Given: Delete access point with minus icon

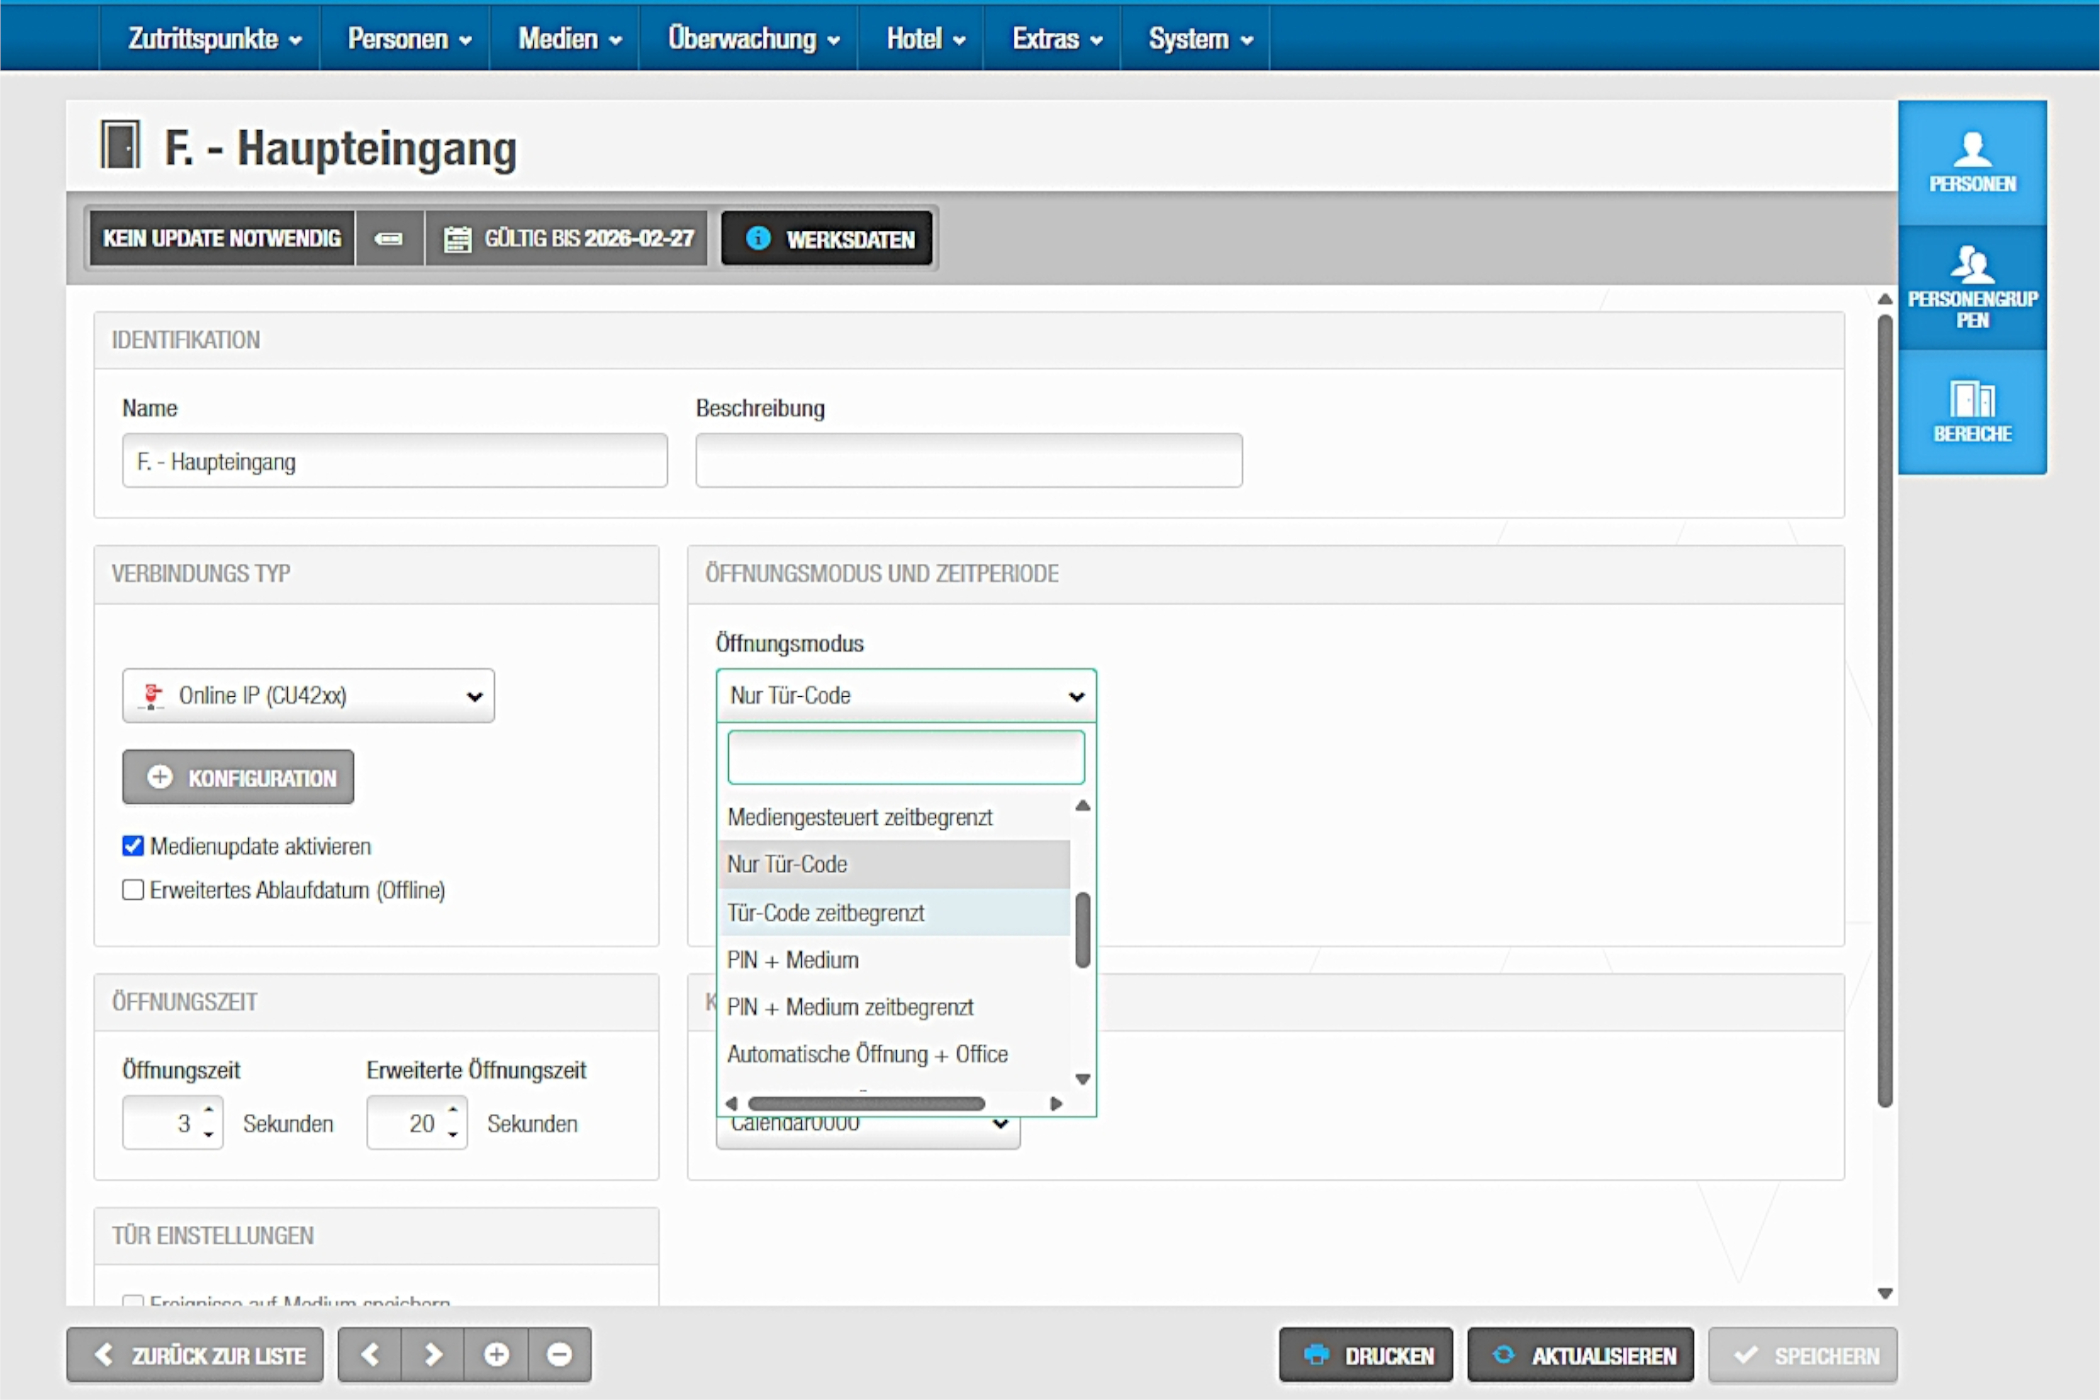Looking at the screenshot, I should click(560, 1355).
